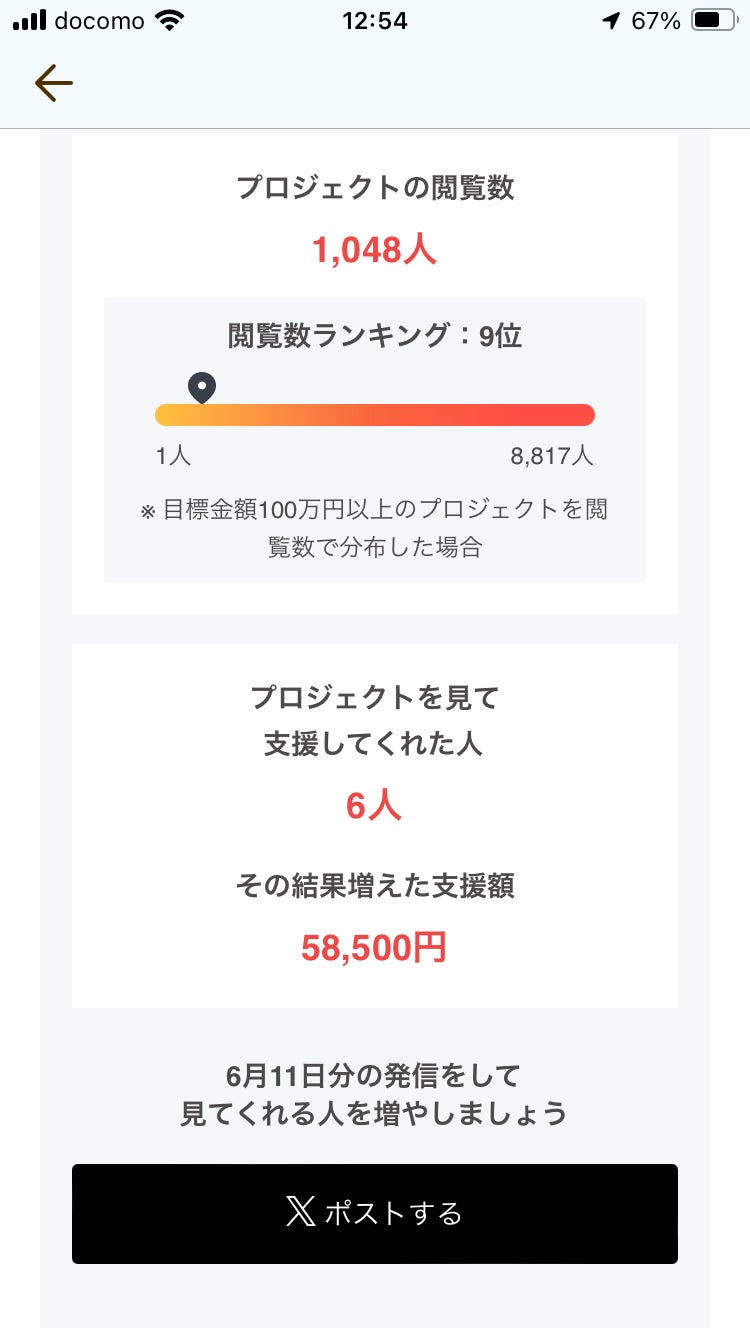Tap the 8,817人 maximum label
The image size is (750, 1334).
click(551, 456)
